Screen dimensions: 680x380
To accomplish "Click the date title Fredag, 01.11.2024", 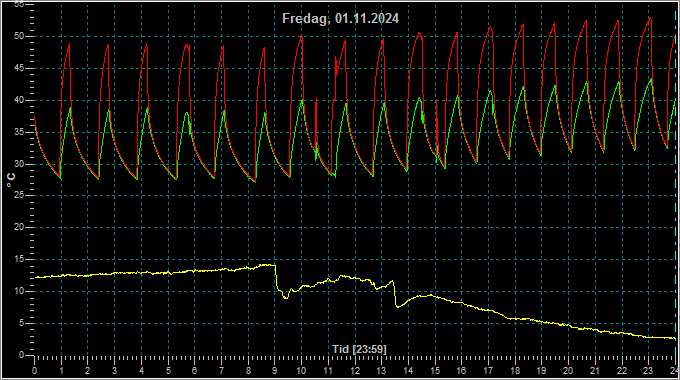I will 340,19.
